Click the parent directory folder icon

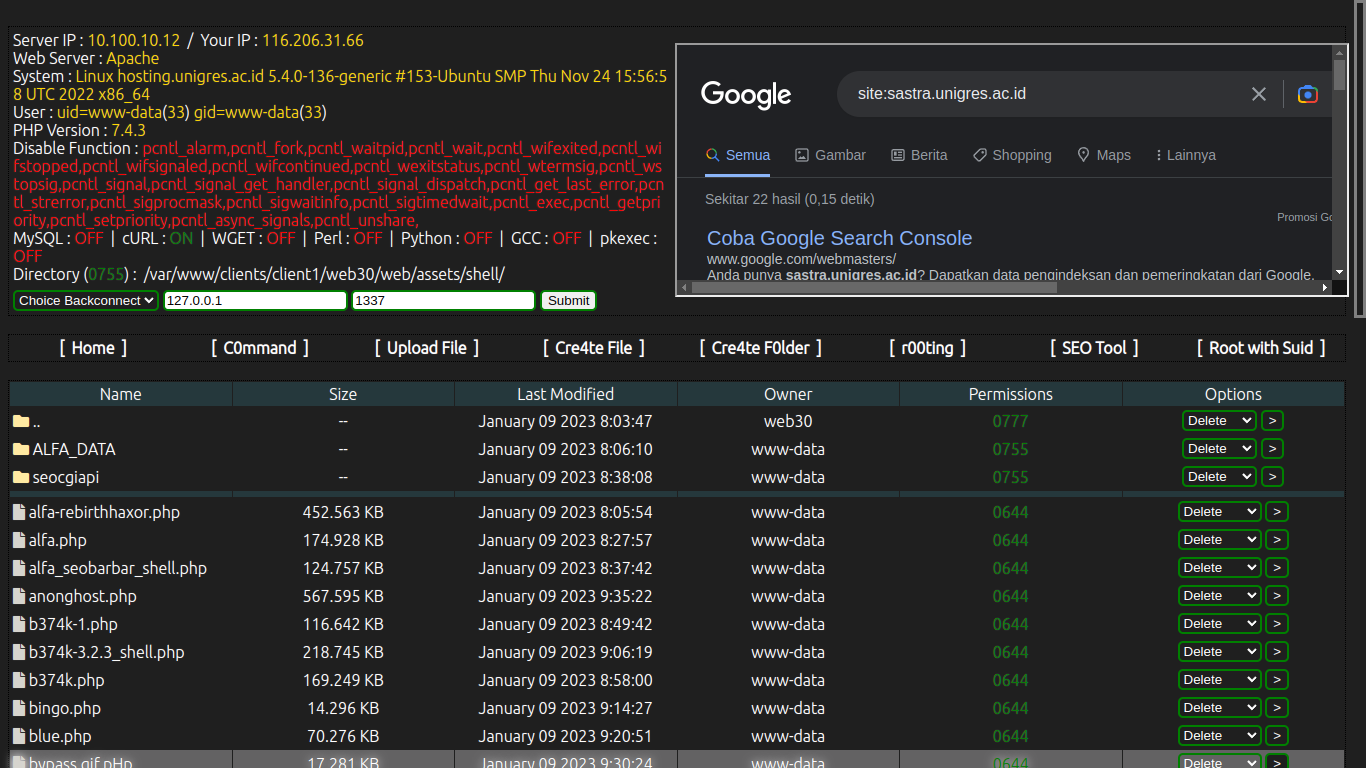pyautogui.click(x=21, y=421)
